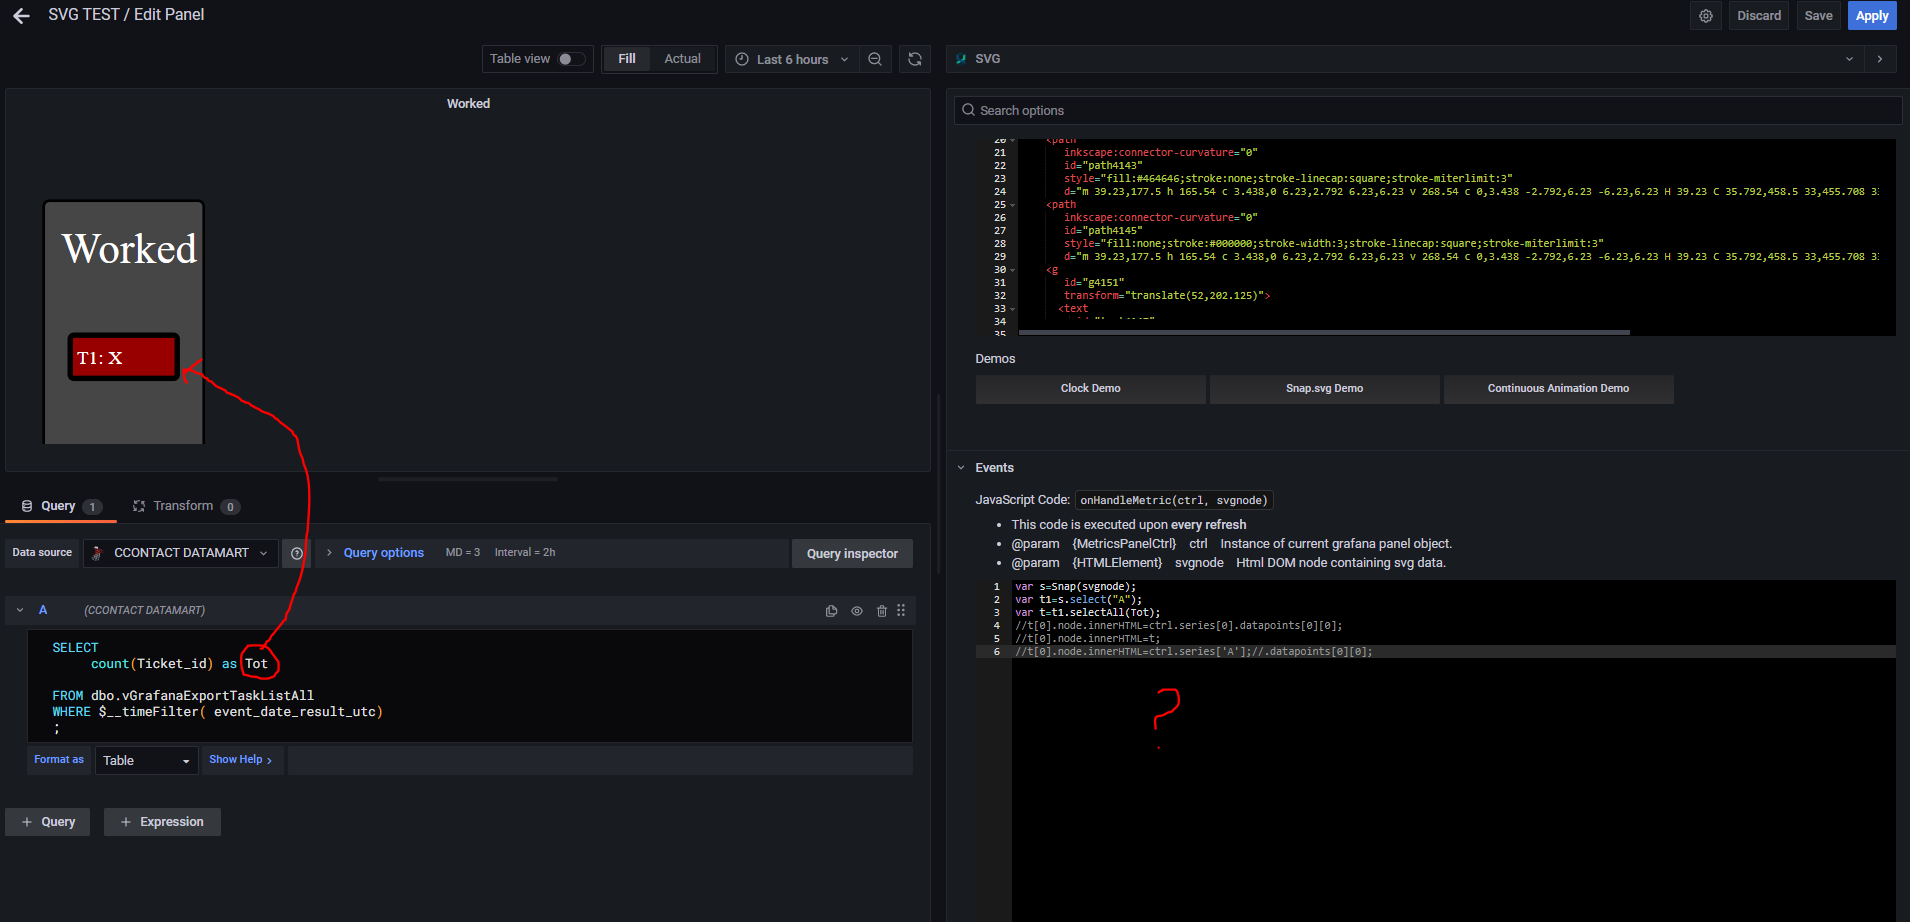Refresh the dashboard panel

[x=914, y=59]
